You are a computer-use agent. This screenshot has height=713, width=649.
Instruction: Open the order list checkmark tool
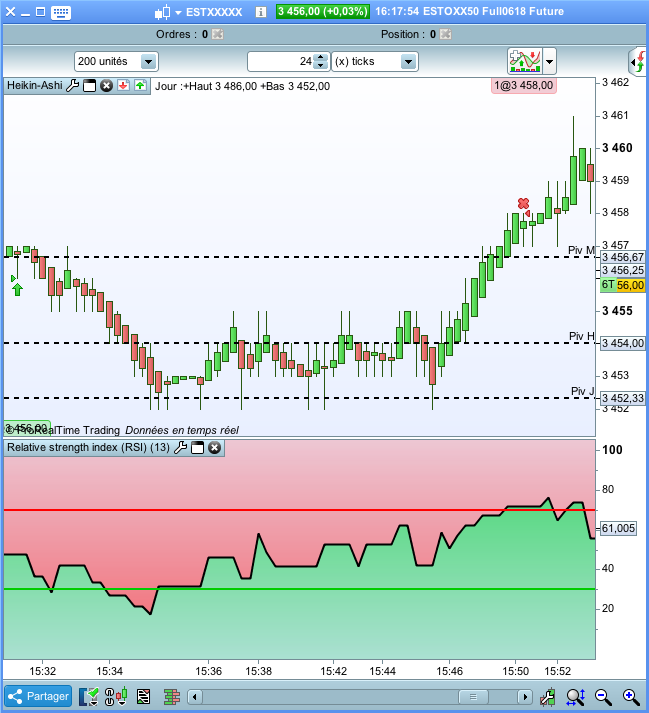tap(89, 697)
